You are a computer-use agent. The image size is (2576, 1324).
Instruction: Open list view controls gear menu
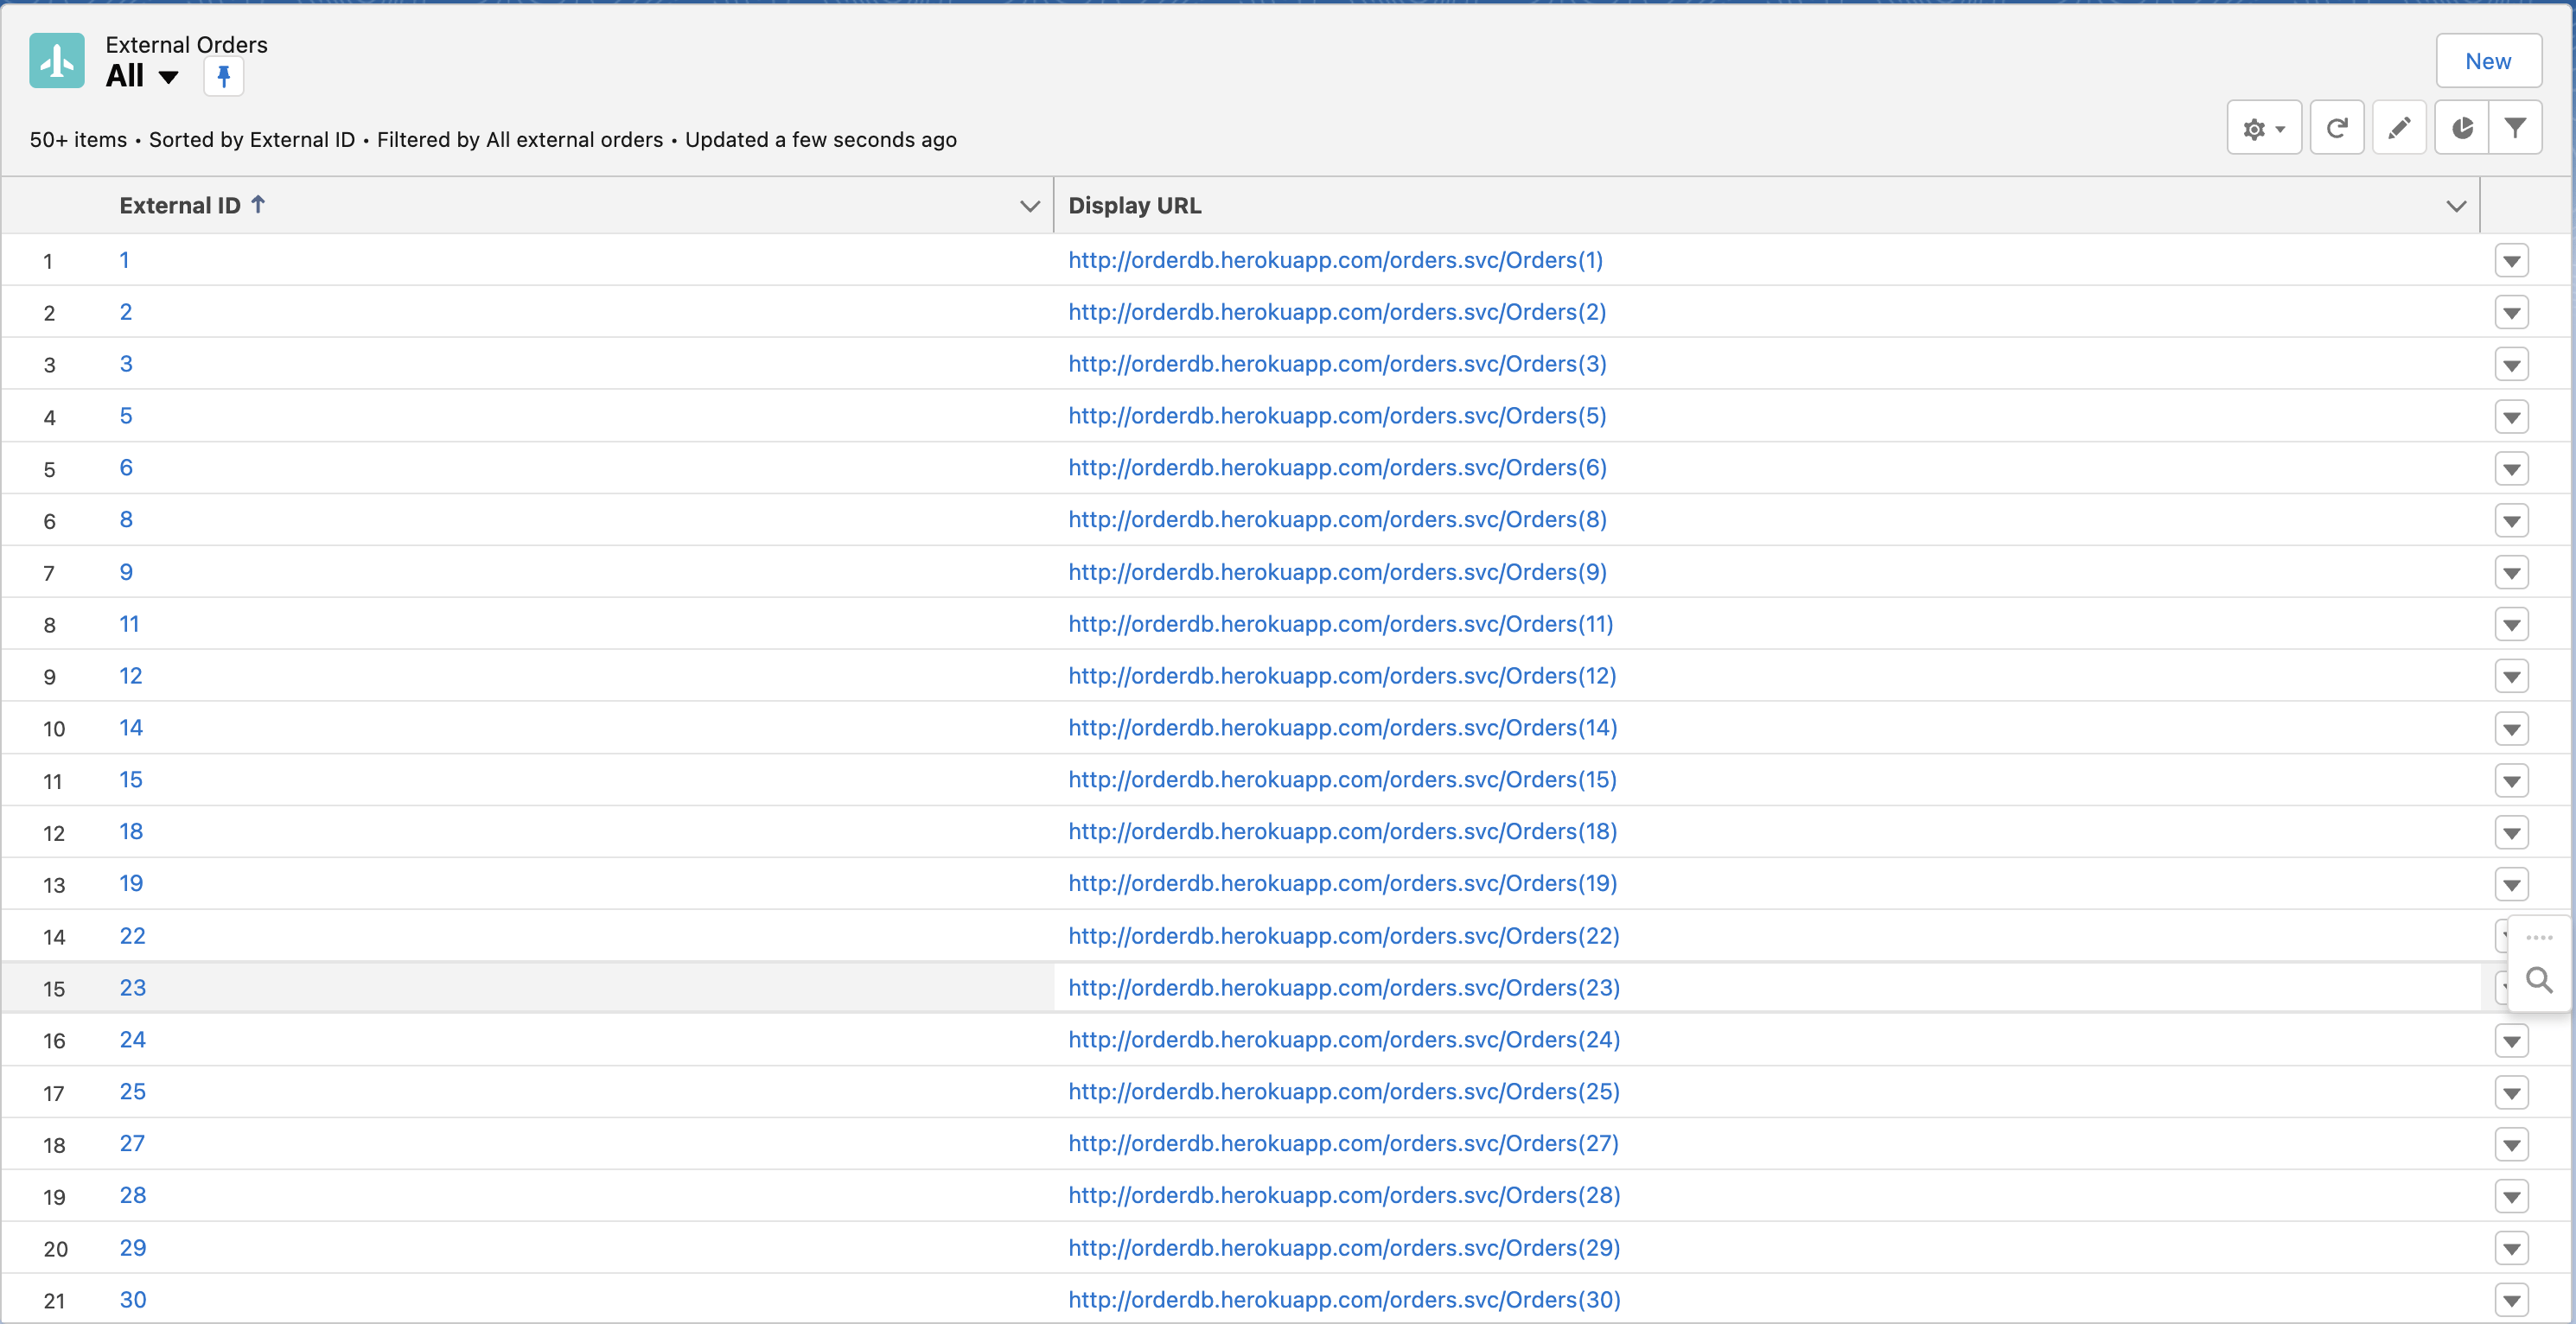pos(2263,128)
